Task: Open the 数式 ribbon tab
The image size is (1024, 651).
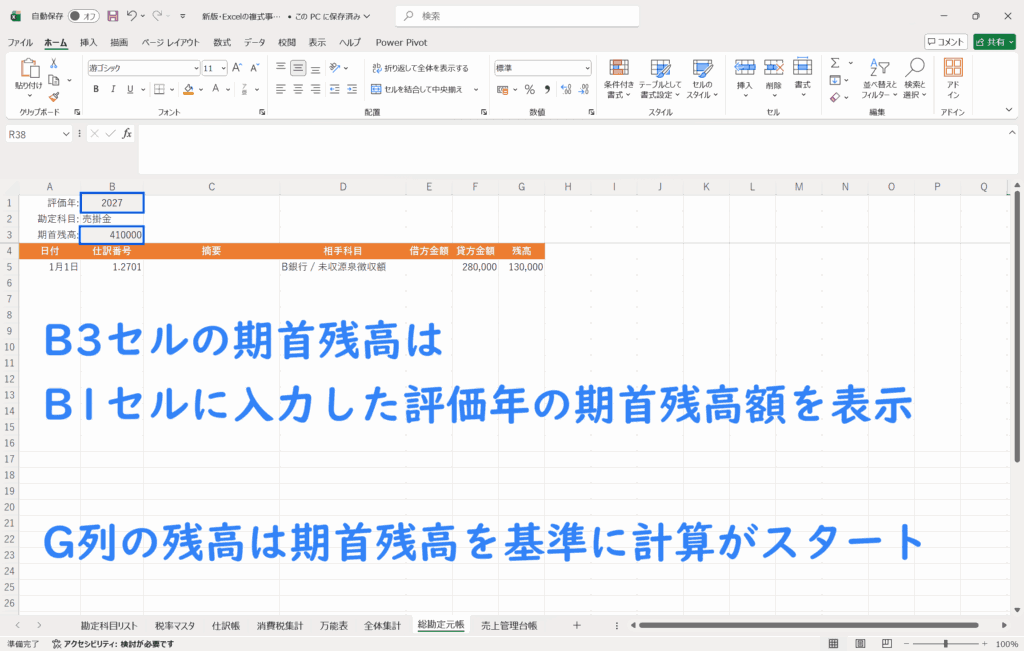Action: 222,42
